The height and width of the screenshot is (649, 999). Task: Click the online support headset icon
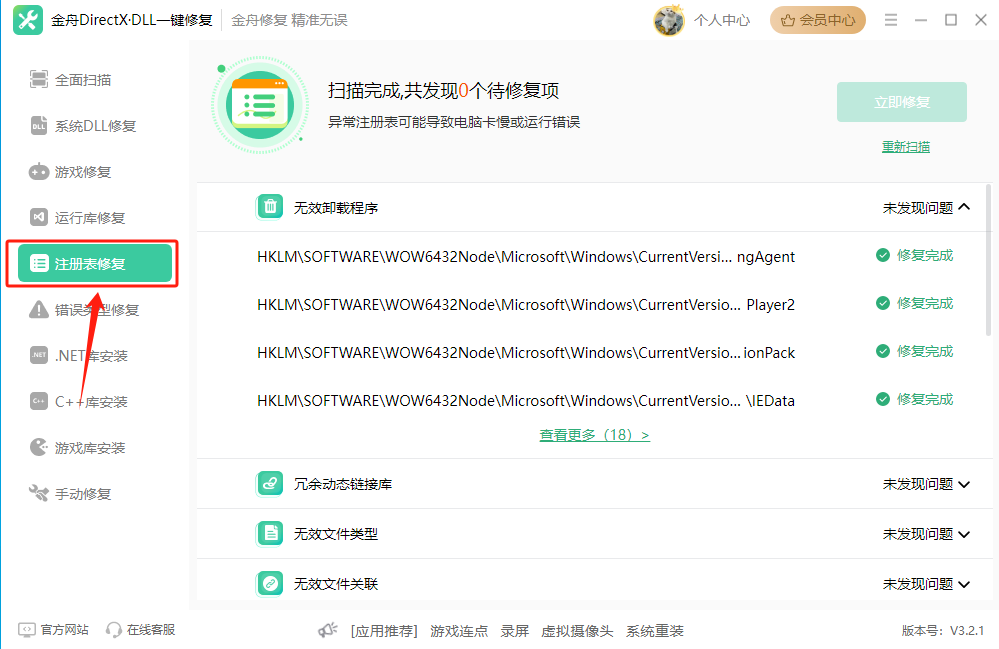coord(114,630)
